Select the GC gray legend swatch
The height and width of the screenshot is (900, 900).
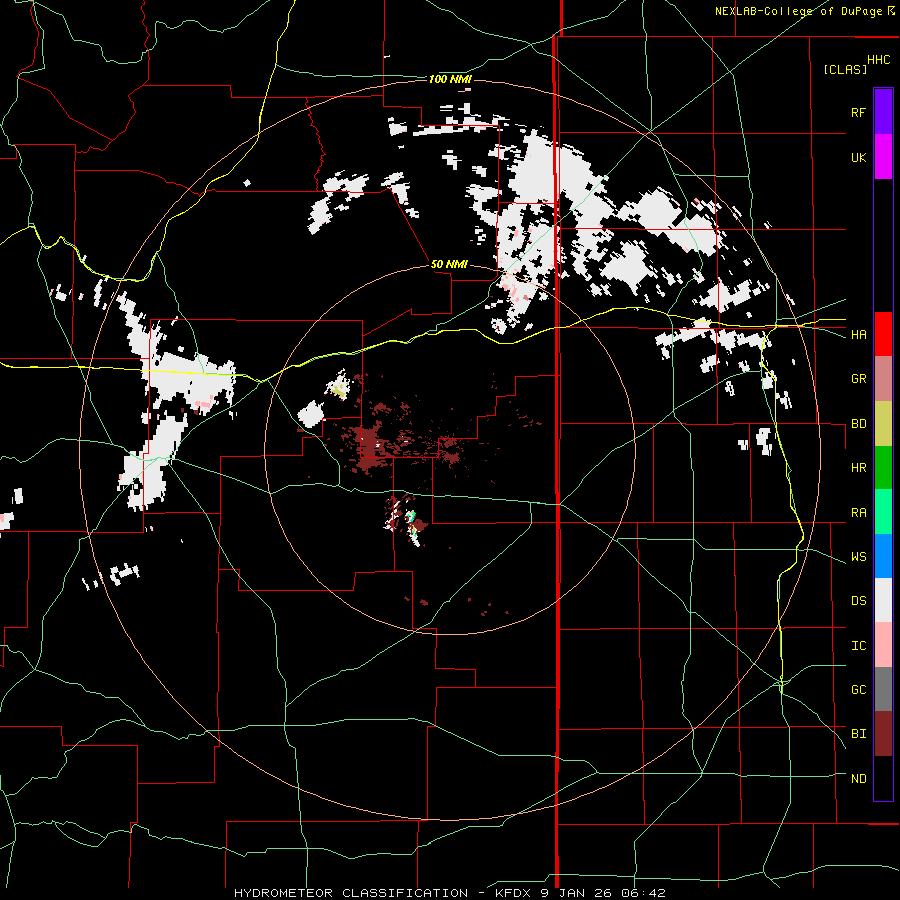coord(883,689)
